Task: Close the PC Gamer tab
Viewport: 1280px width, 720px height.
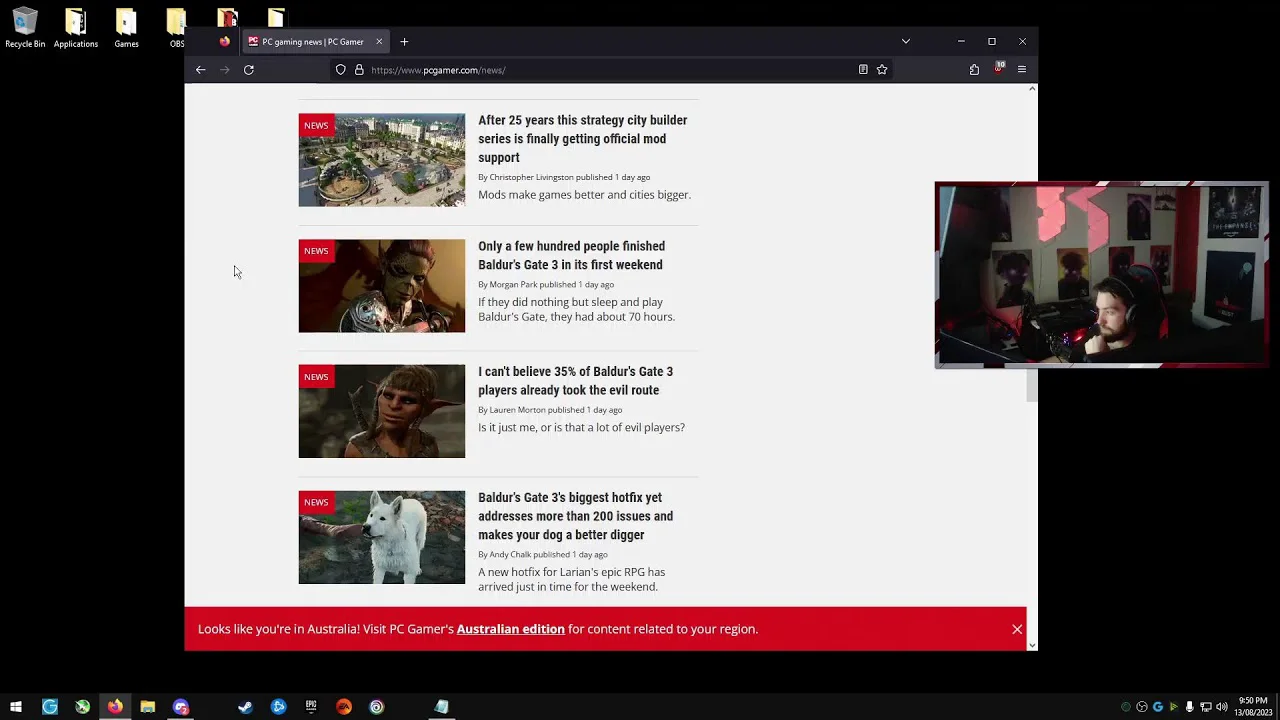Action: [x=379, y=42]
